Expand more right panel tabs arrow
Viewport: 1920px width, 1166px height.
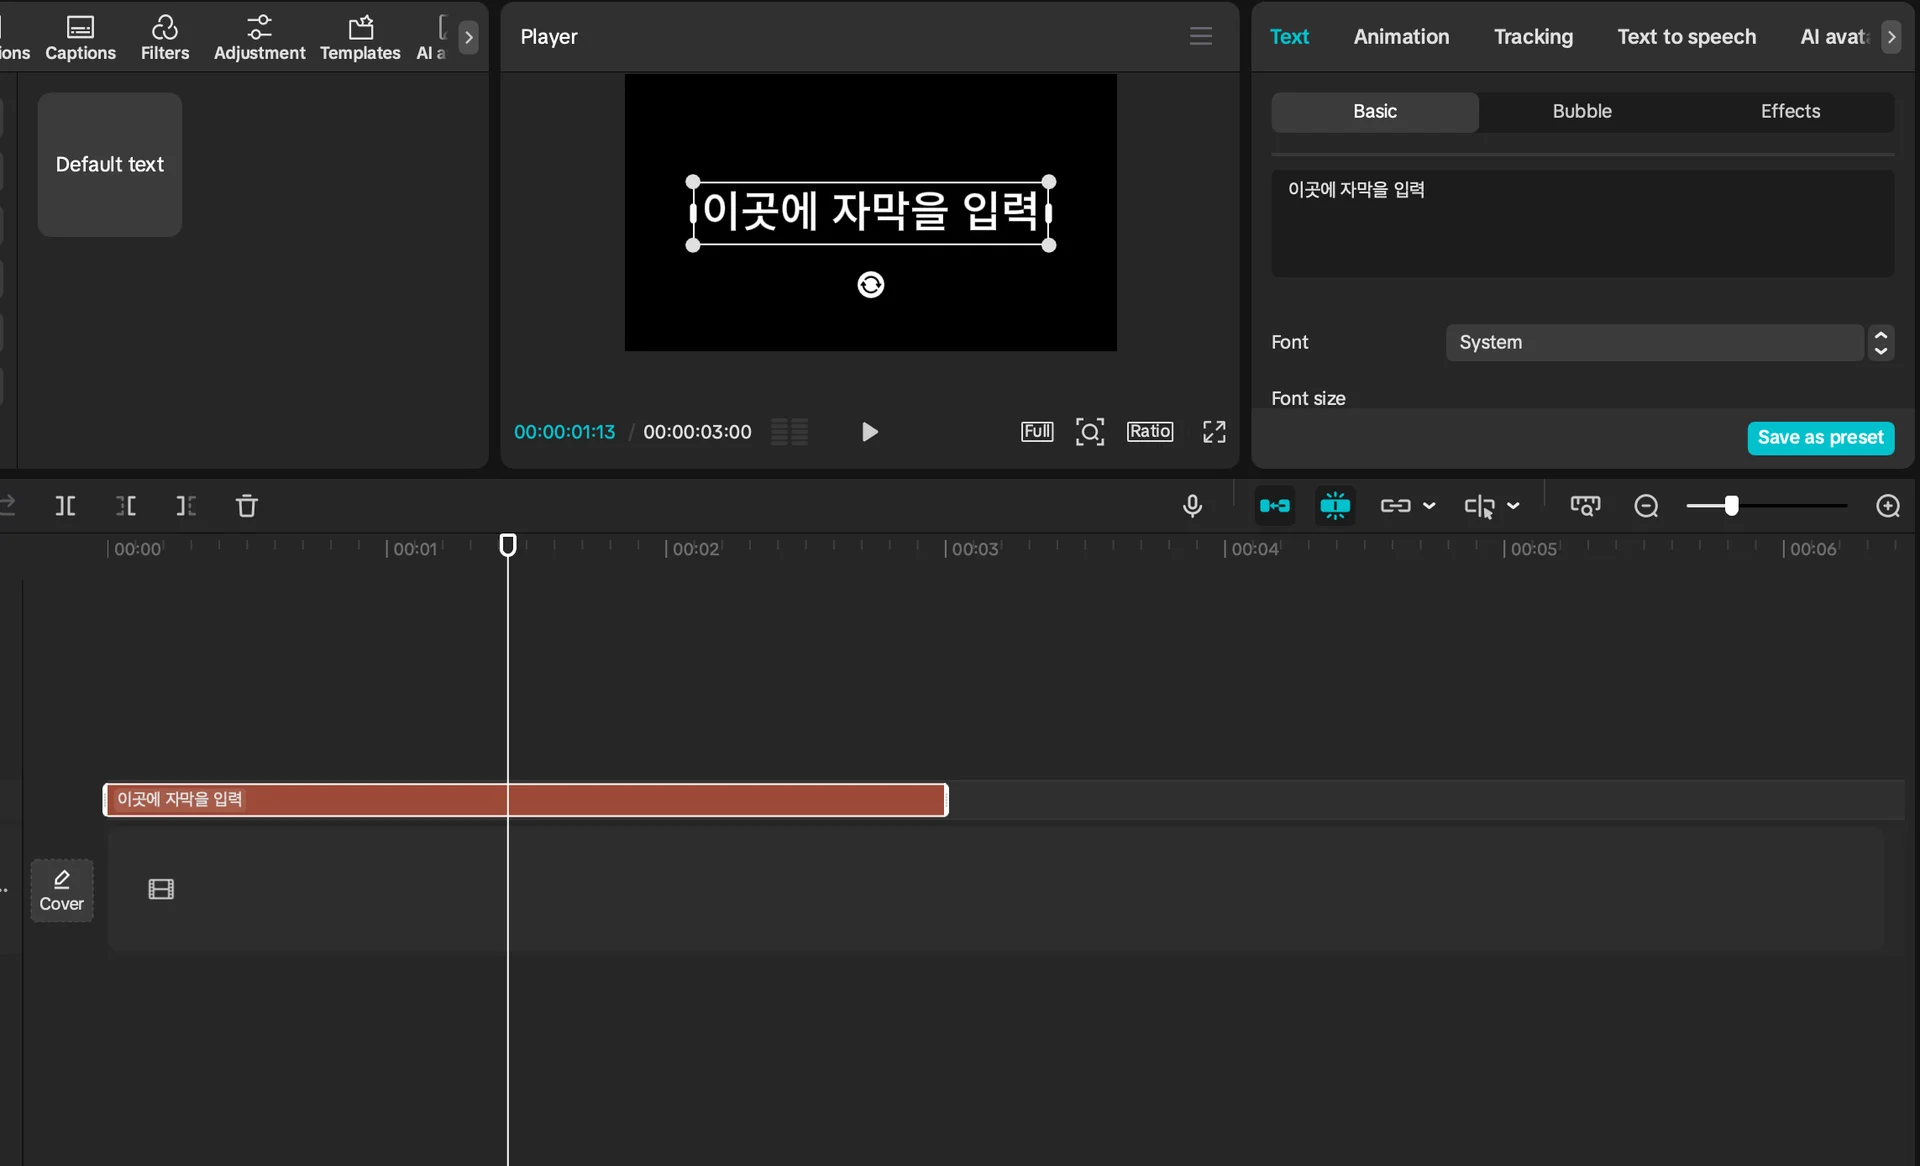[x=1891, y=37]
